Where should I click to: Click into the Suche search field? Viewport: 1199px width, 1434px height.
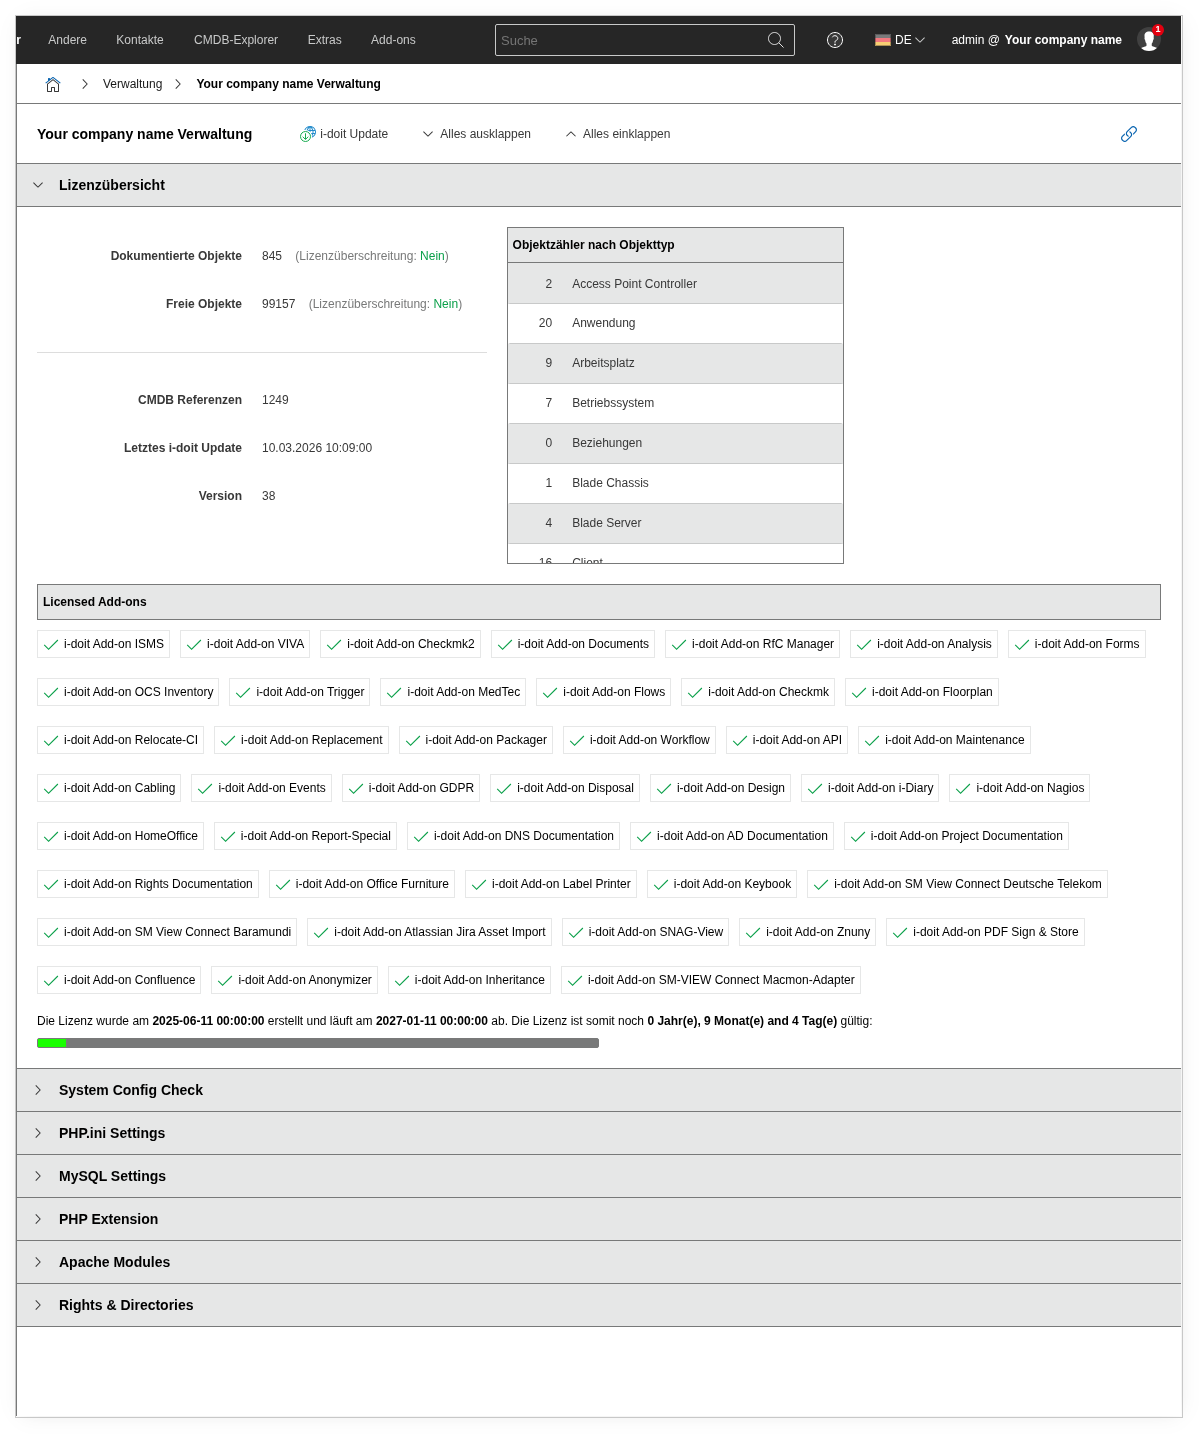(x=630, y=40)
